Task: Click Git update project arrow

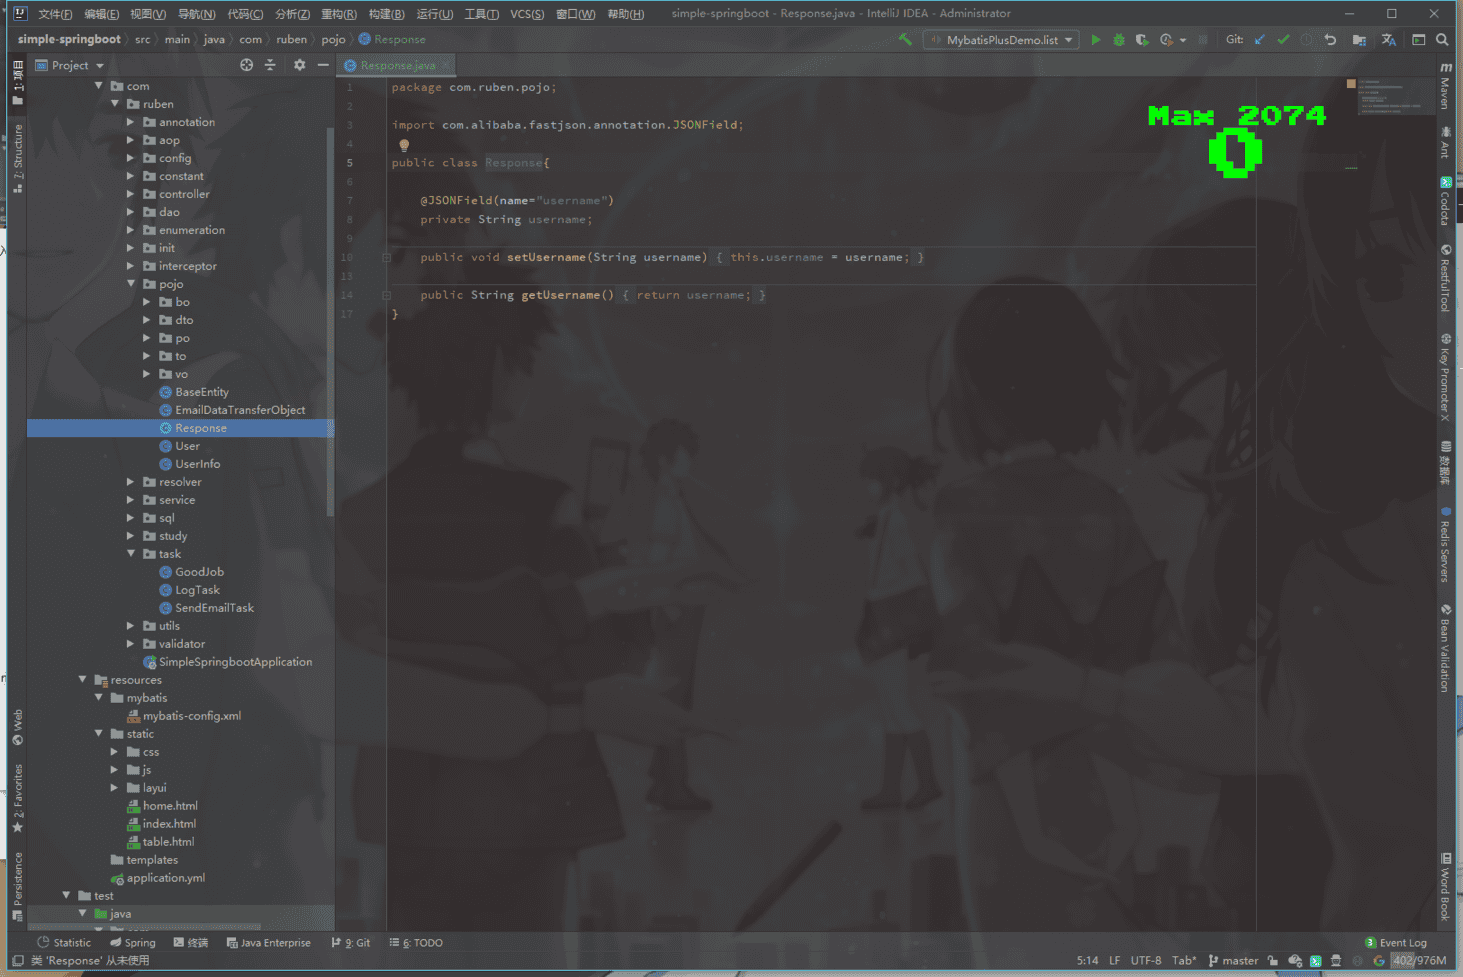Action: 1260,40
